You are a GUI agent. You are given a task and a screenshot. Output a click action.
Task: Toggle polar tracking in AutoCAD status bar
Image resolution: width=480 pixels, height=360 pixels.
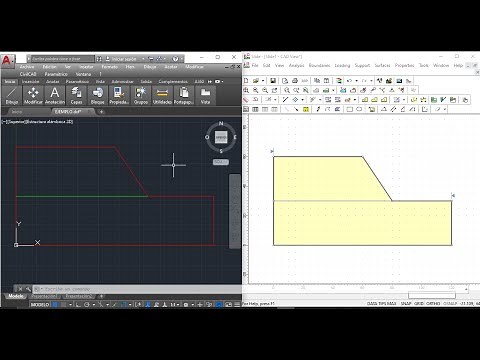87,304
